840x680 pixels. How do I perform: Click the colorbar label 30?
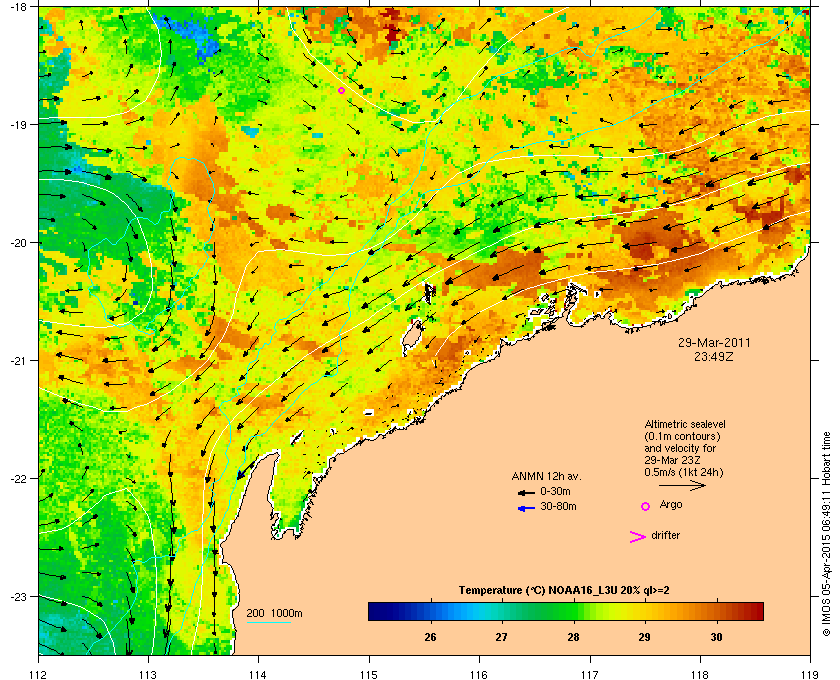(x=716, y=637)
